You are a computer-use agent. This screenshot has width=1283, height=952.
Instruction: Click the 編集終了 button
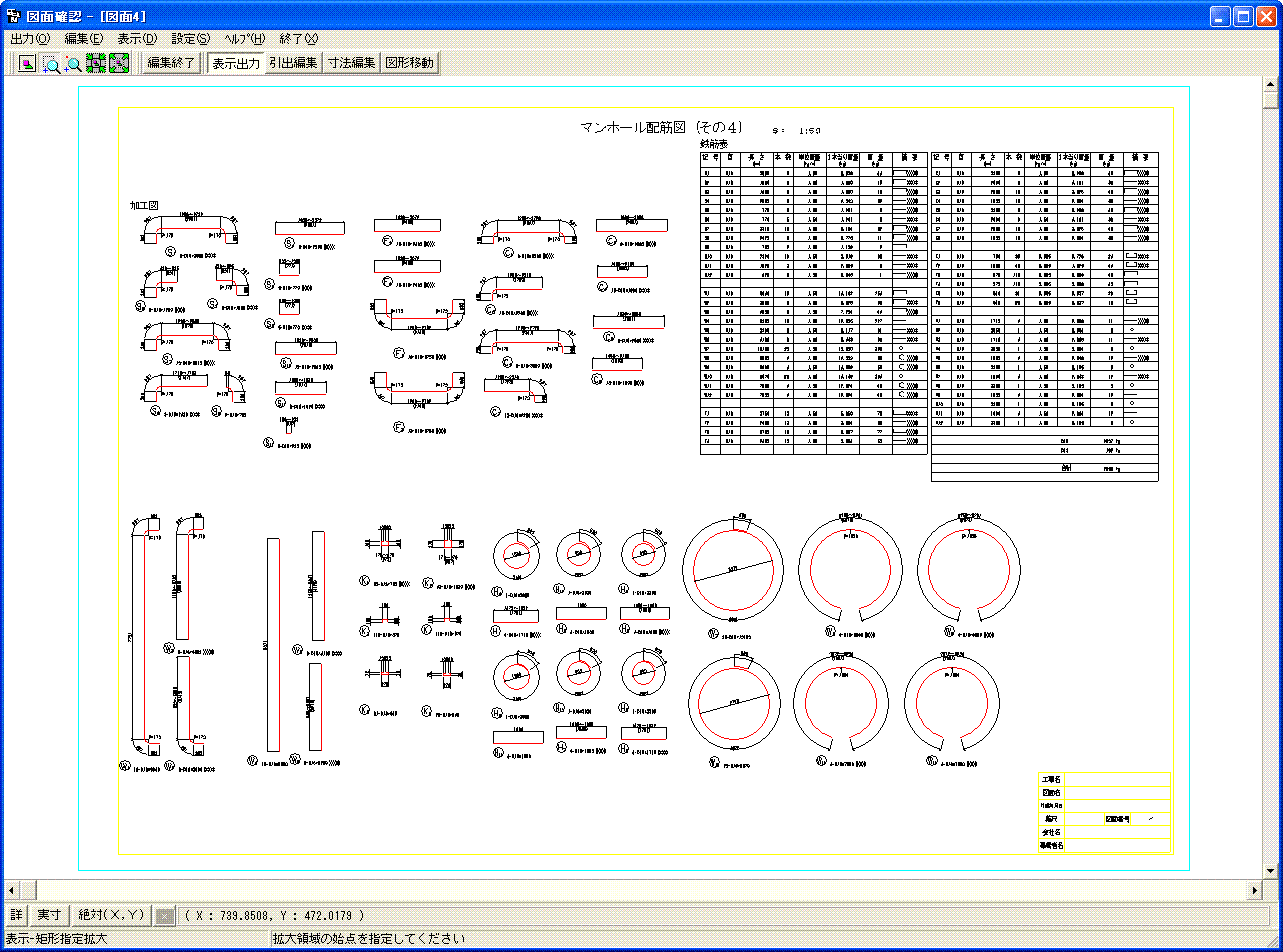coord(172,63)
